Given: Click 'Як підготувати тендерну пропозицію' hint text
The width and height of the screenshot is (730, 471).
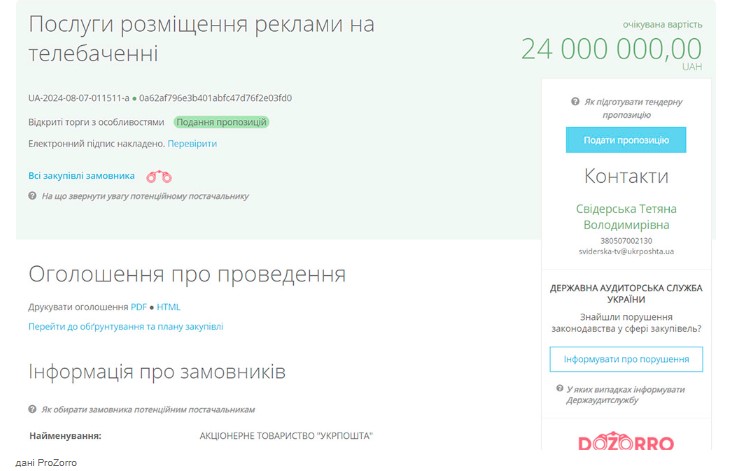Looking at the screenshot, I should (633, 108).
